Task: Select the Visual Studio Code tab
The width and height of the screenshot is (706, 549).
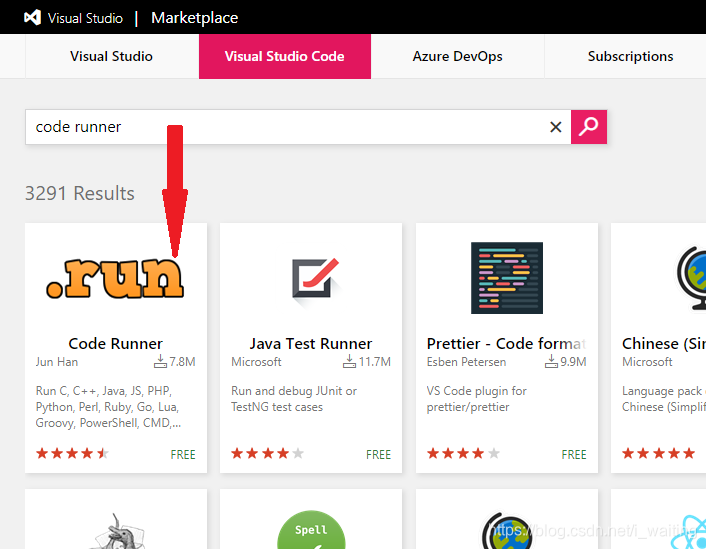Action: (285, 56)
